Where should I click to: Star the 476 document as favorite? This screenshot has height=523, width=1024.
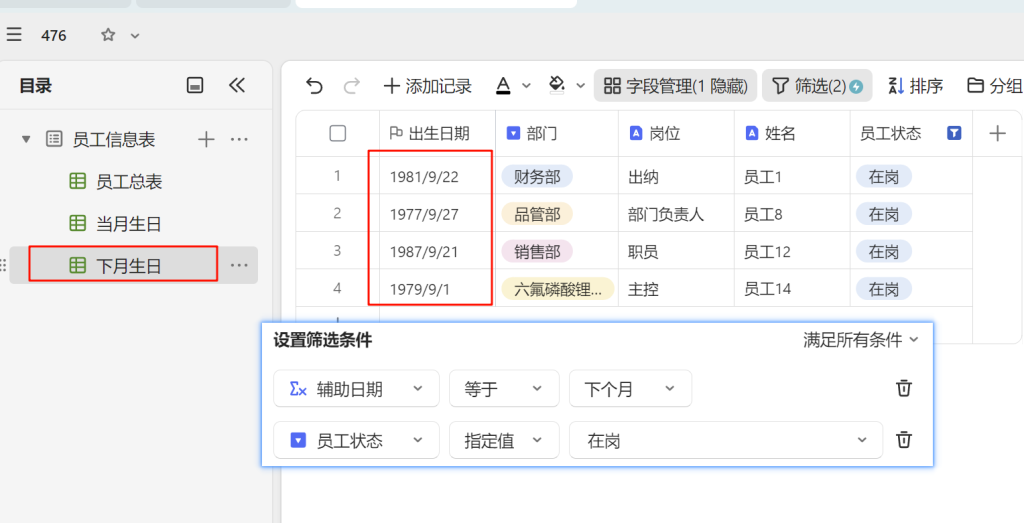[108, 35]
